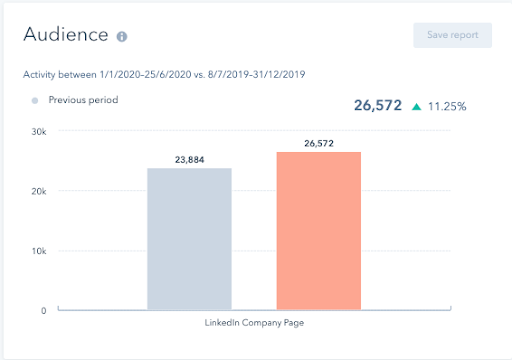Click the Previous period legend text
The height and width of the screenshot is (360, 512).
tap(83, 100)
